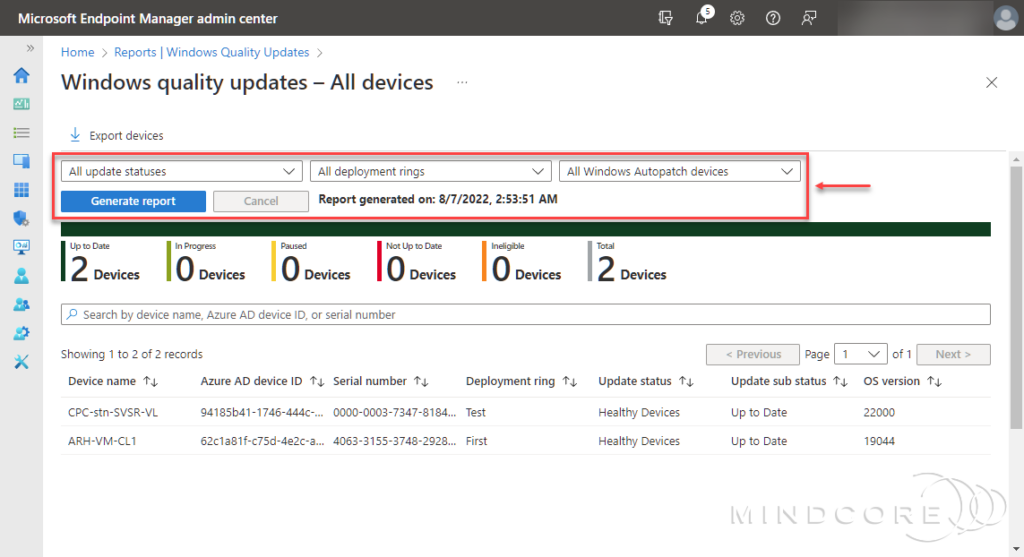The width and height of the screenshot is (1024, 557).
Task: Open Groups icon in sidebar
Action: click(22, 304)
